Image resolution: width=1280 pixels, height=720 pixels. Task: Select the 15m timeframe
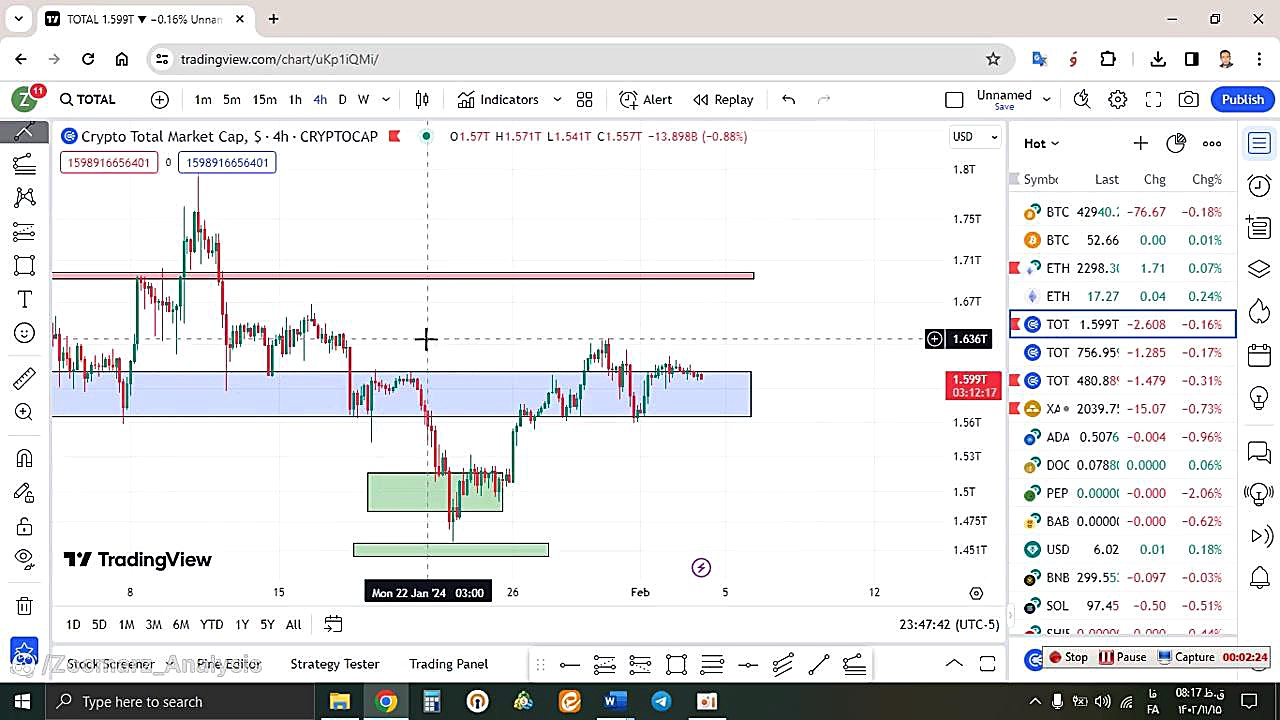point(264,99)
